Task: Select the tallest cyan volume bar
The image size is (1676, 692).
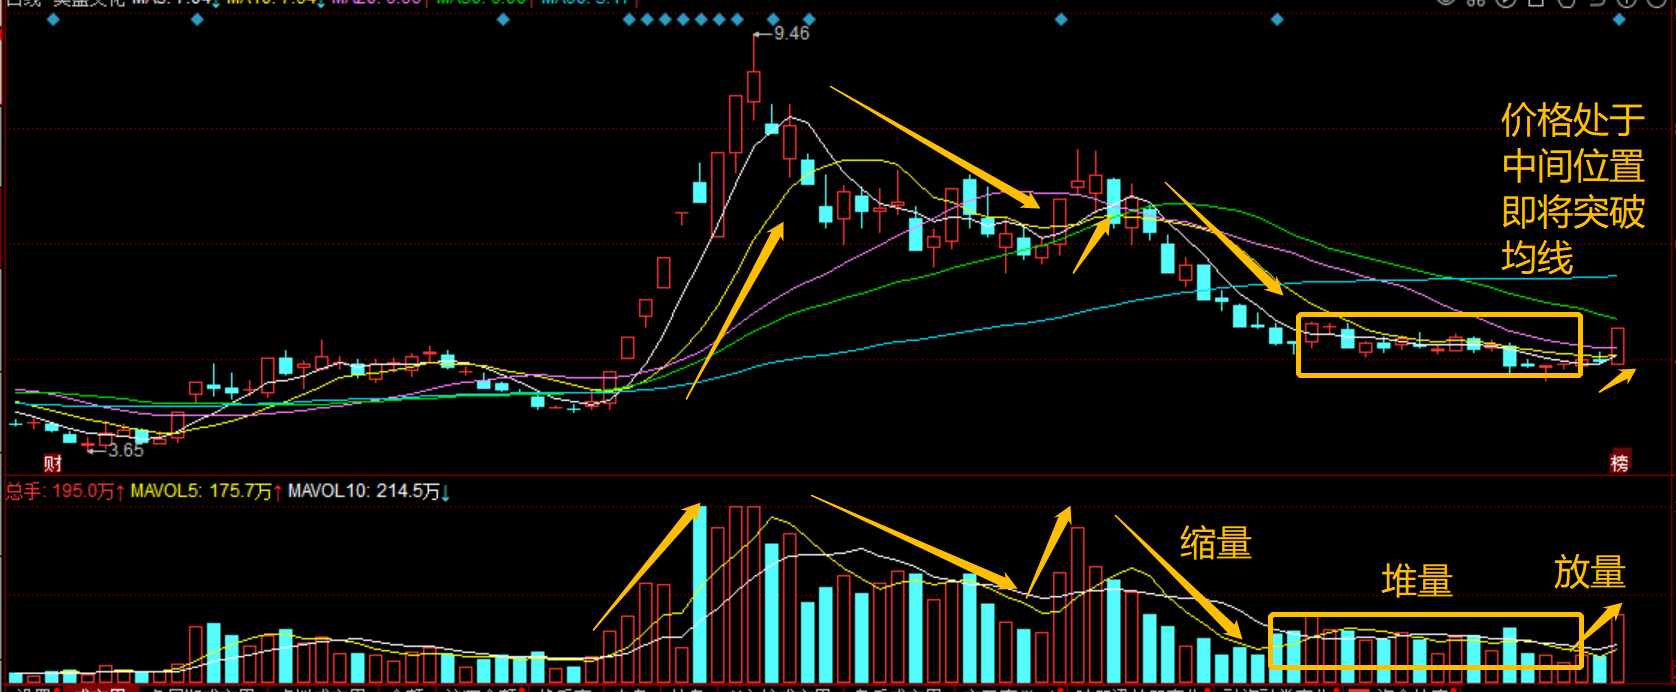Action: (x=700, y=594)
